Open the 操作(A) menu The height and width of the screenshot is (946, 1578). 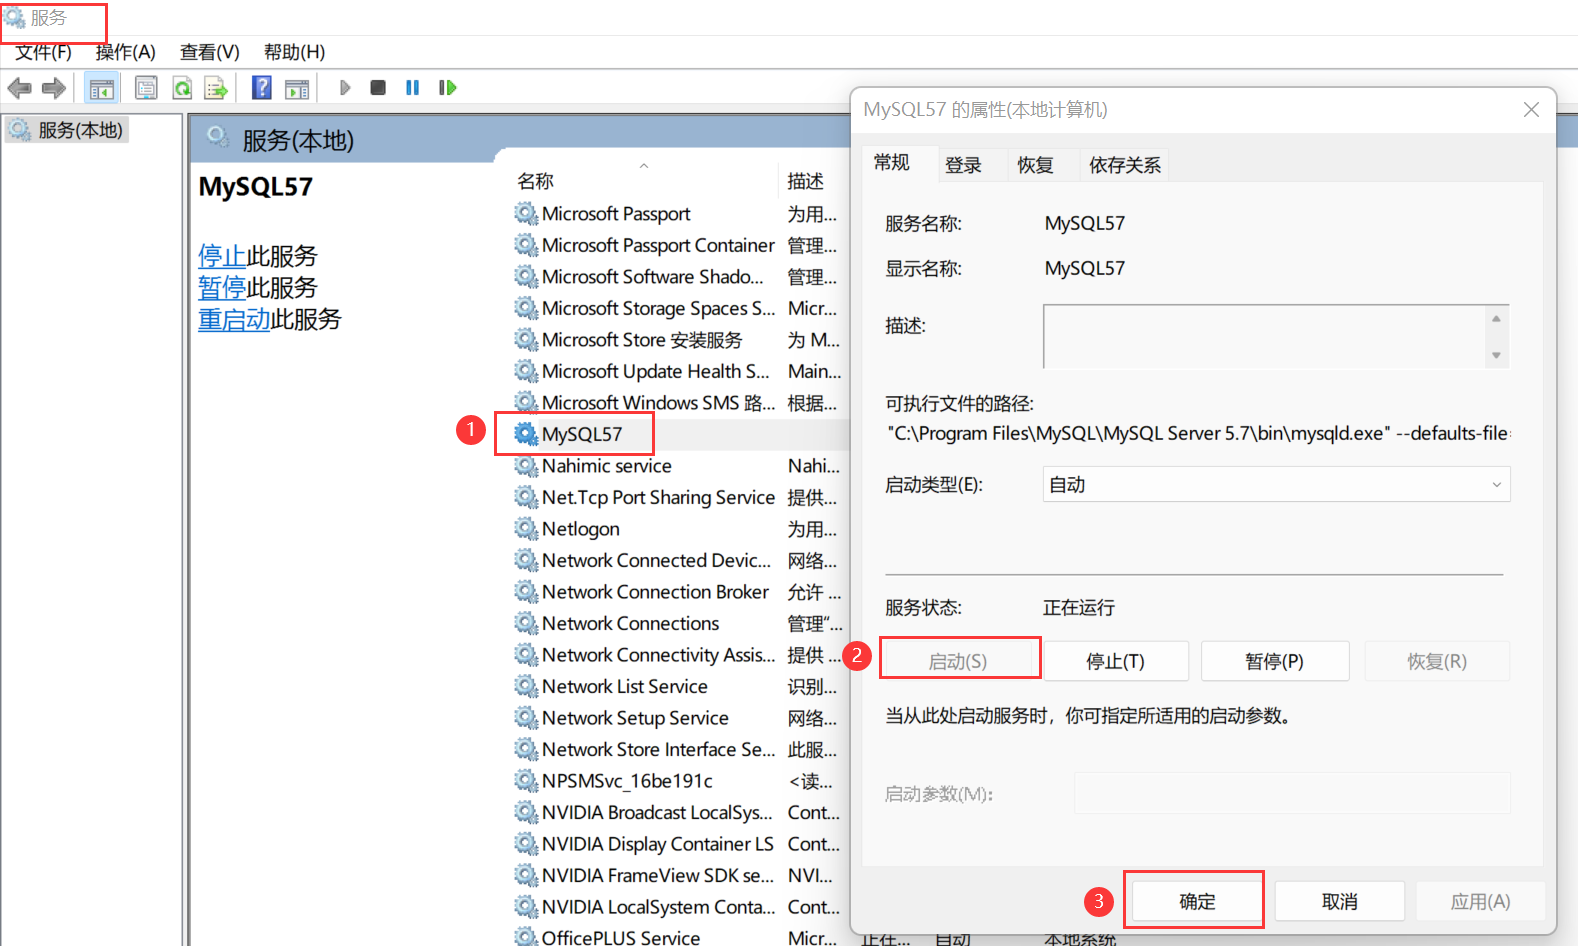pos(126,52)
